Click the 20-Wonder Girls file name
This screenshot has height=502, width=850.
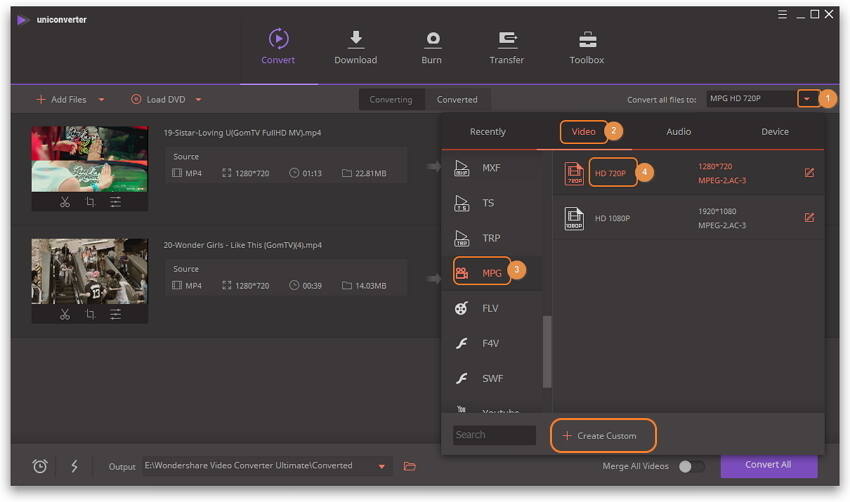[x=242, y=245]
